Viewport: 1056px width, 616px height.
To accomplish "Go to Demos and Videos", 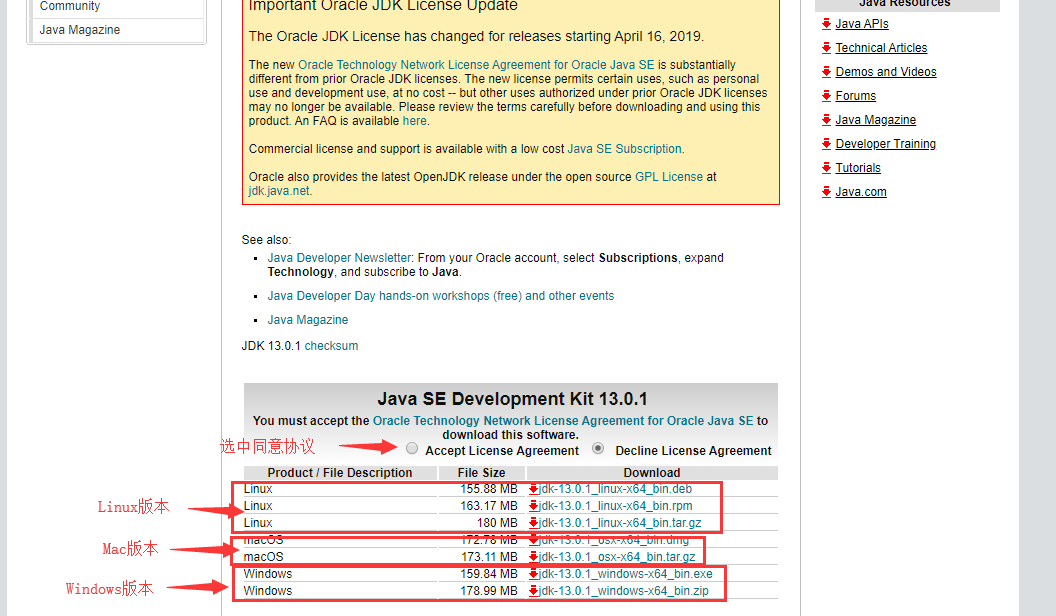I will 886,72.
